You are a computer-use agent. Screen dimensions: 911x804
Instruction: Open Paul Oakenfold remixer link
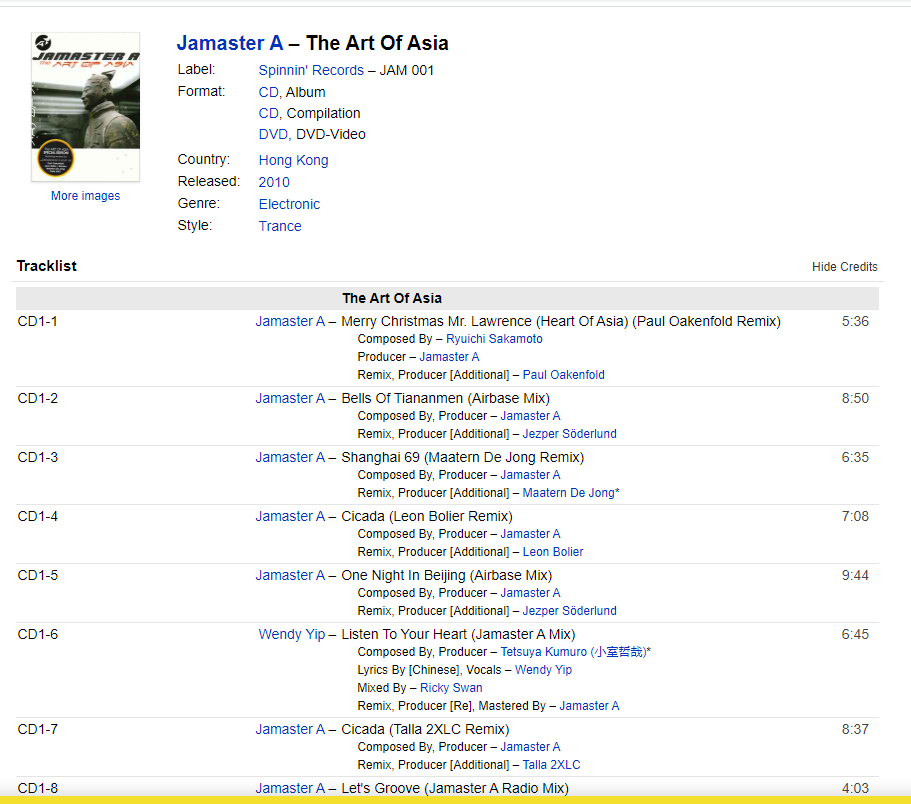(x=564, y=375)
